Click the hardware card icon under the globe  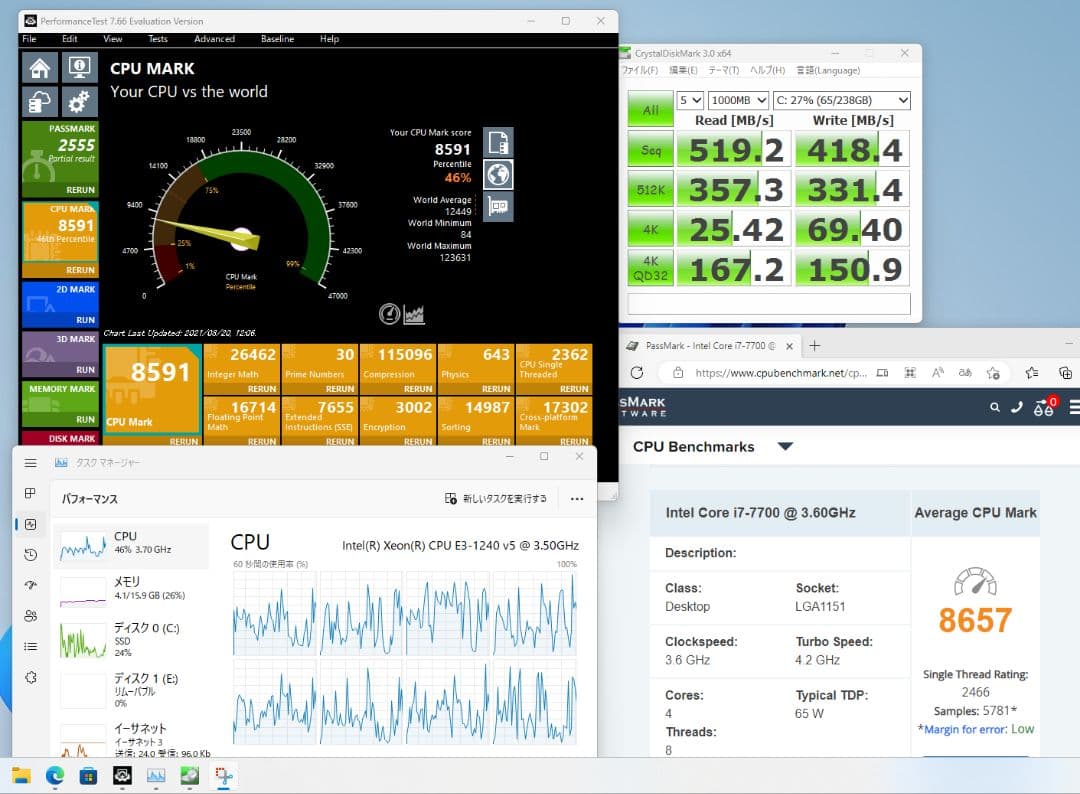click(498, 208)
